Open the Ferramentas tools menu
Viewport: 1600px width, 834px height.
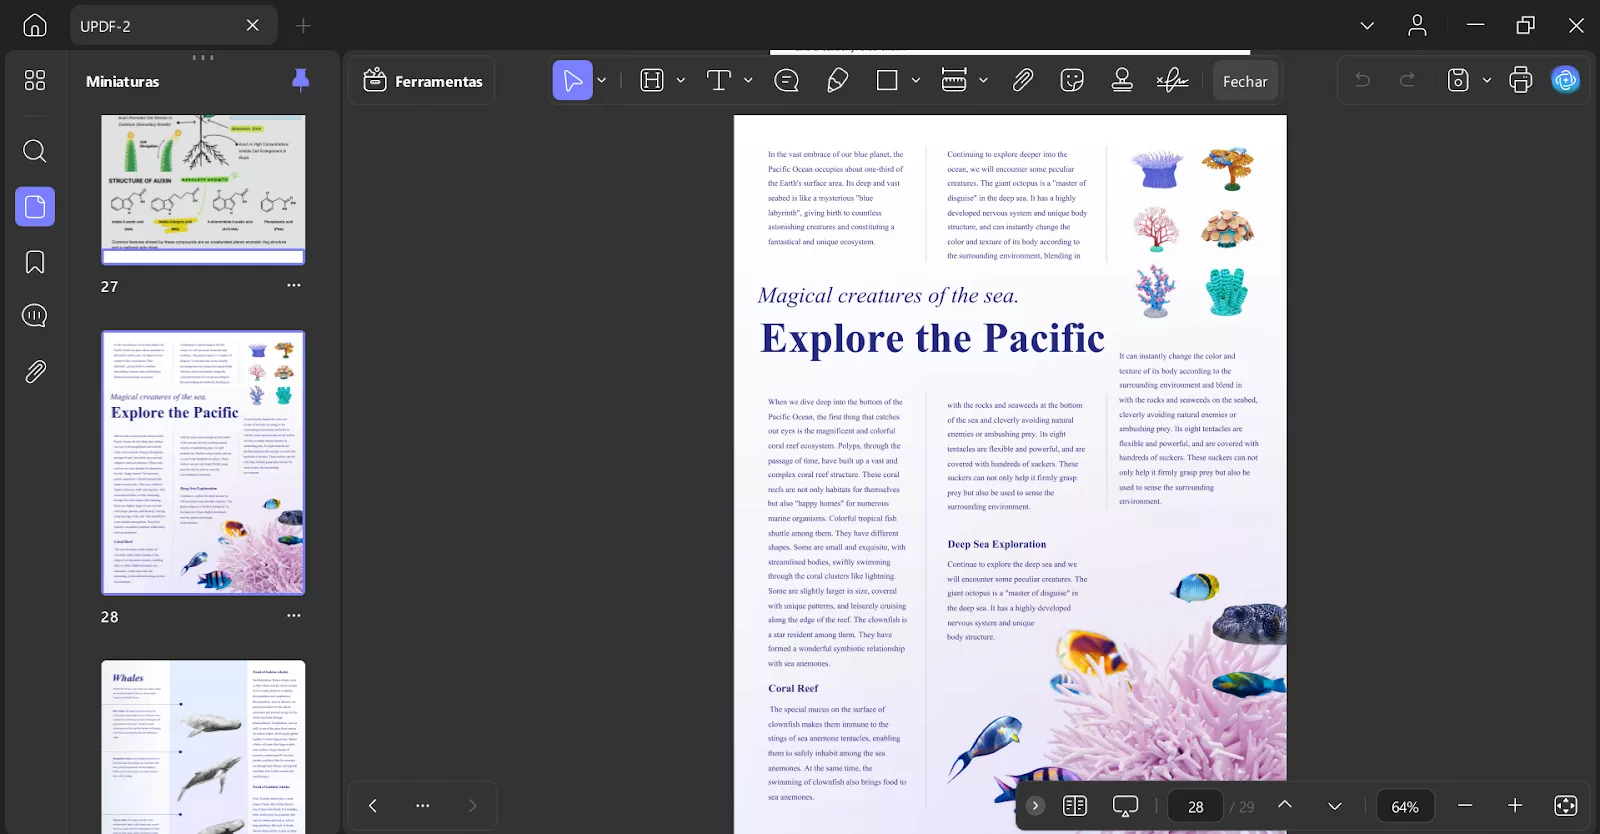tap(422, 81)
